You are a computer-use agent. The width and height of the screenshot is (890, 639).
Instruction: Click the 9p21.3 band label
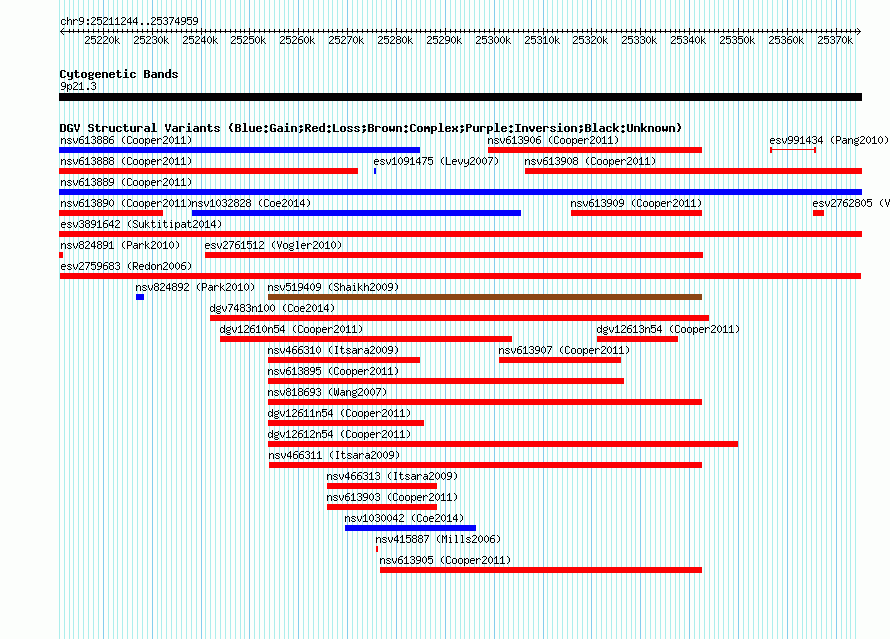[78, 86]
